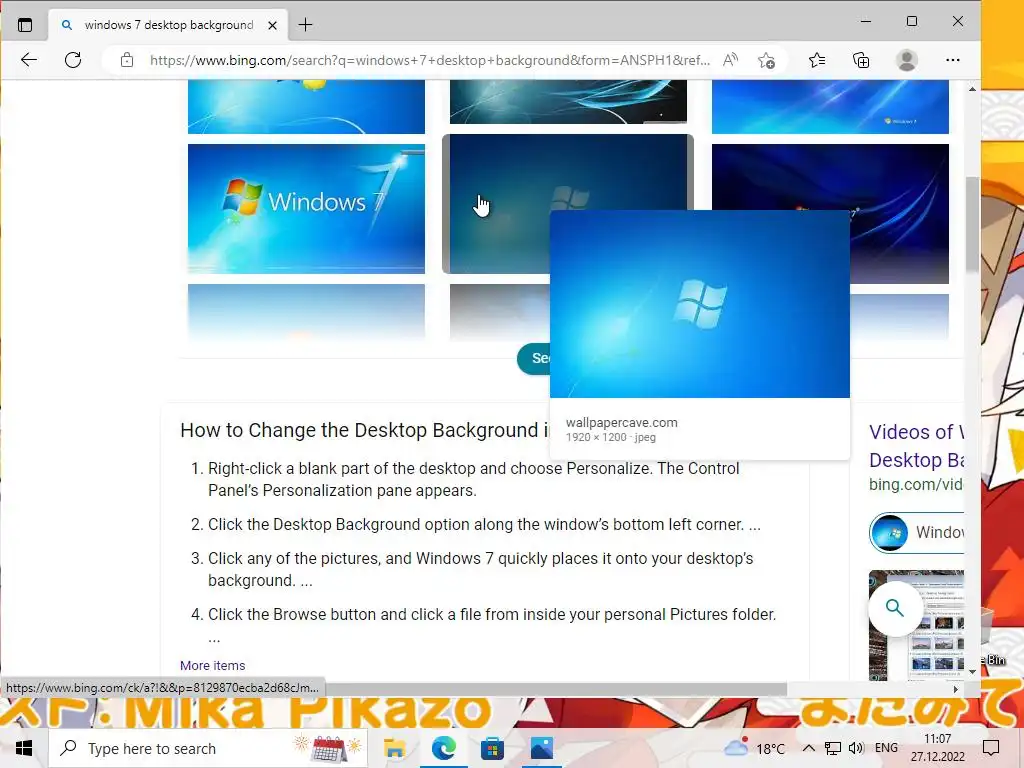Open the Collections icon
1024x768 pixels.
(861, 60)
